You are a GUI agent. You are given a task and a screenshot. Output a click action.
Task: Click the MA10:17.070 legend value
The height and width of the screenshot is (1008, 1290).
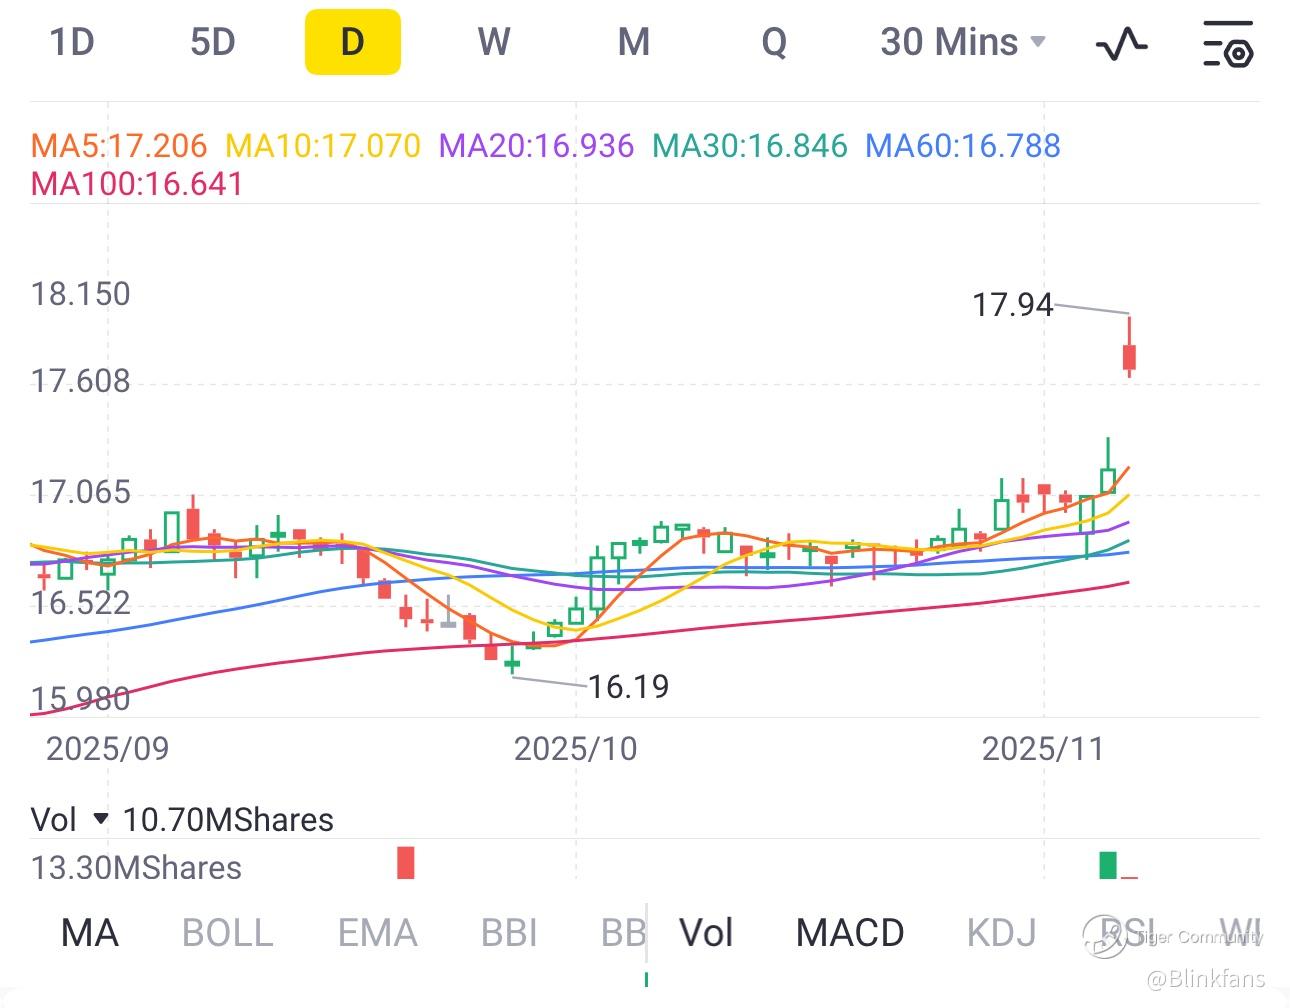pos(323,146)
